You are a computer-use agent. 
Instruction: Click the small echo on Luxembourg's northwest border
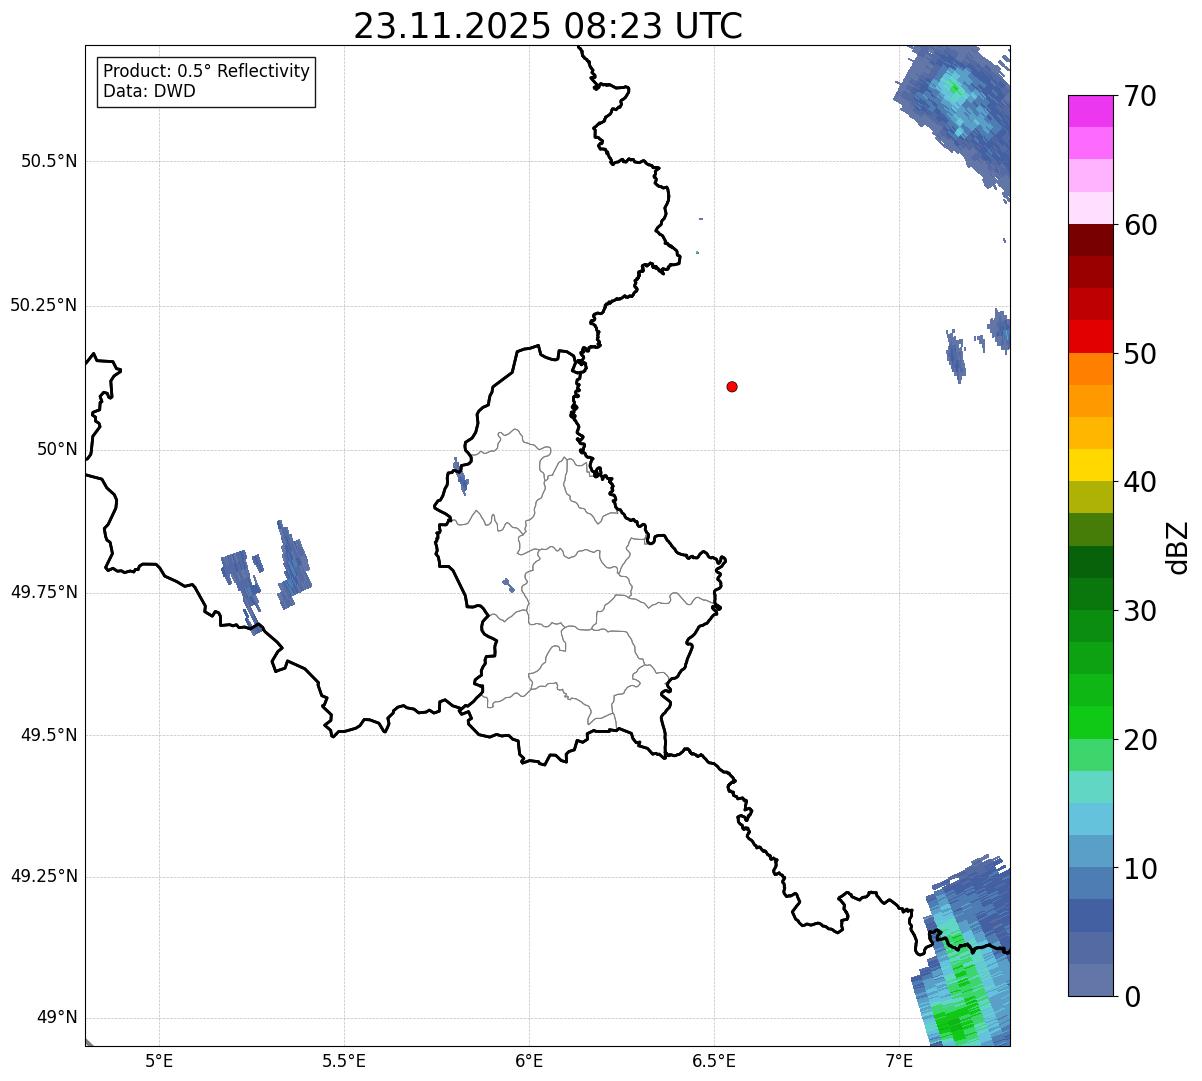pyautogui.click(x=460, y=476)
